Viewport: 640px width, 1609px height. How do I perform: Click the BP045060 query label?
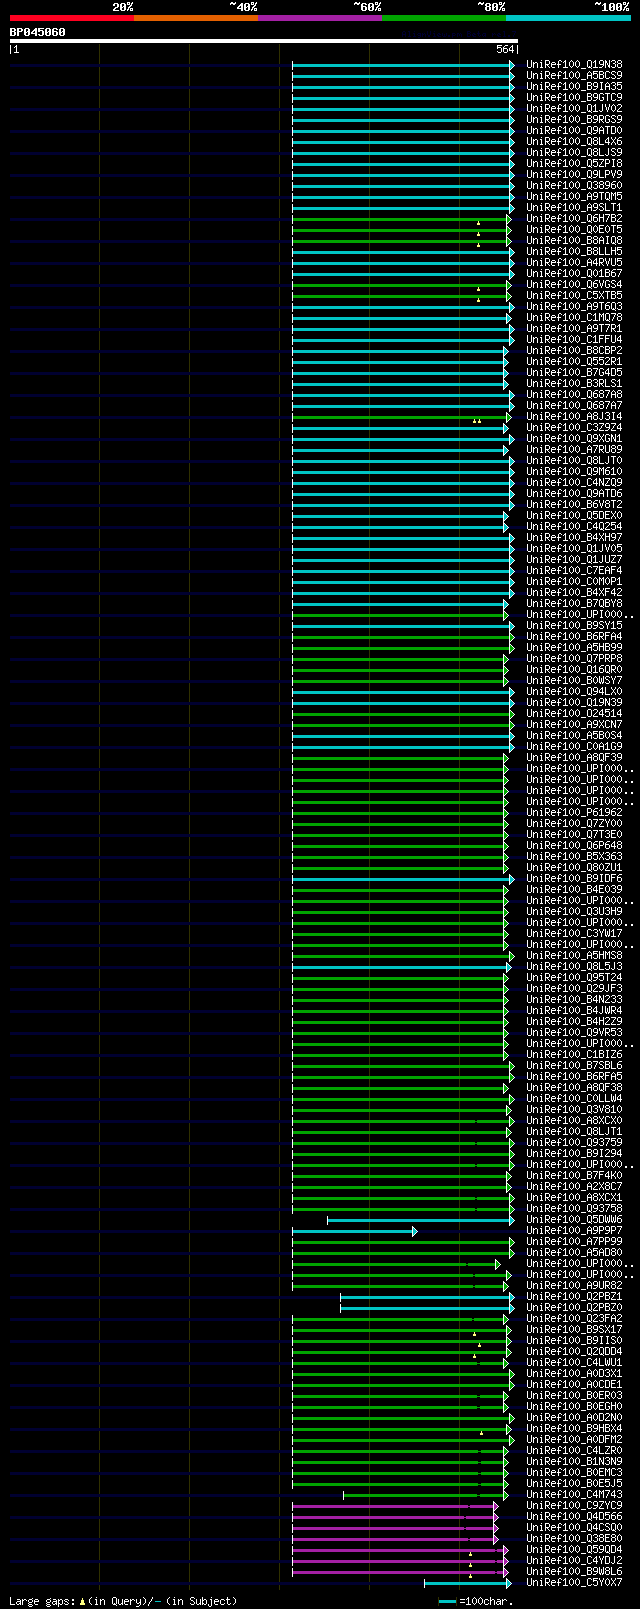(38, 32)
